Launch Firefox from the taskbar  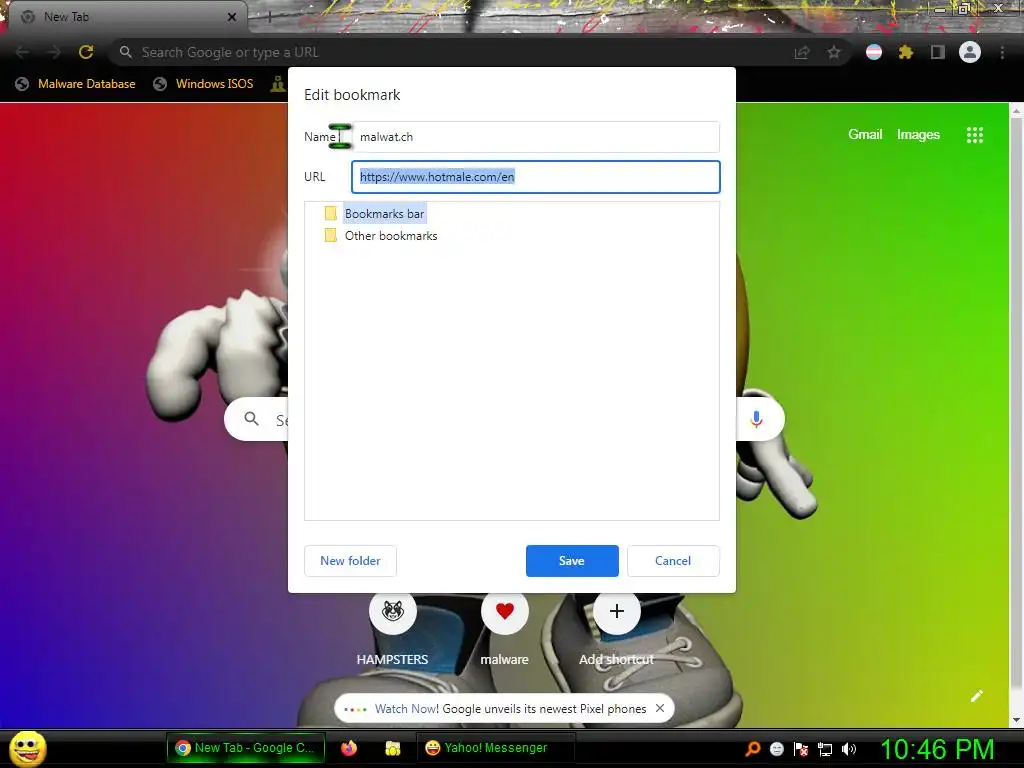349,748
